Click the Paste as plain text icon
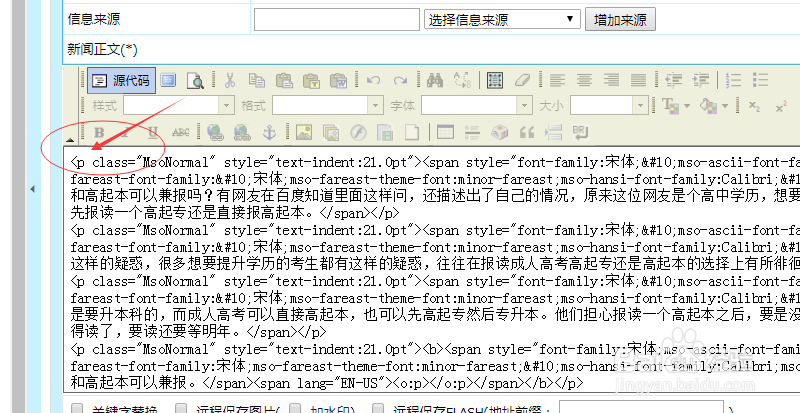Viewport: 800px width, 413px height. pyautogui.click(x=311, y=80)
